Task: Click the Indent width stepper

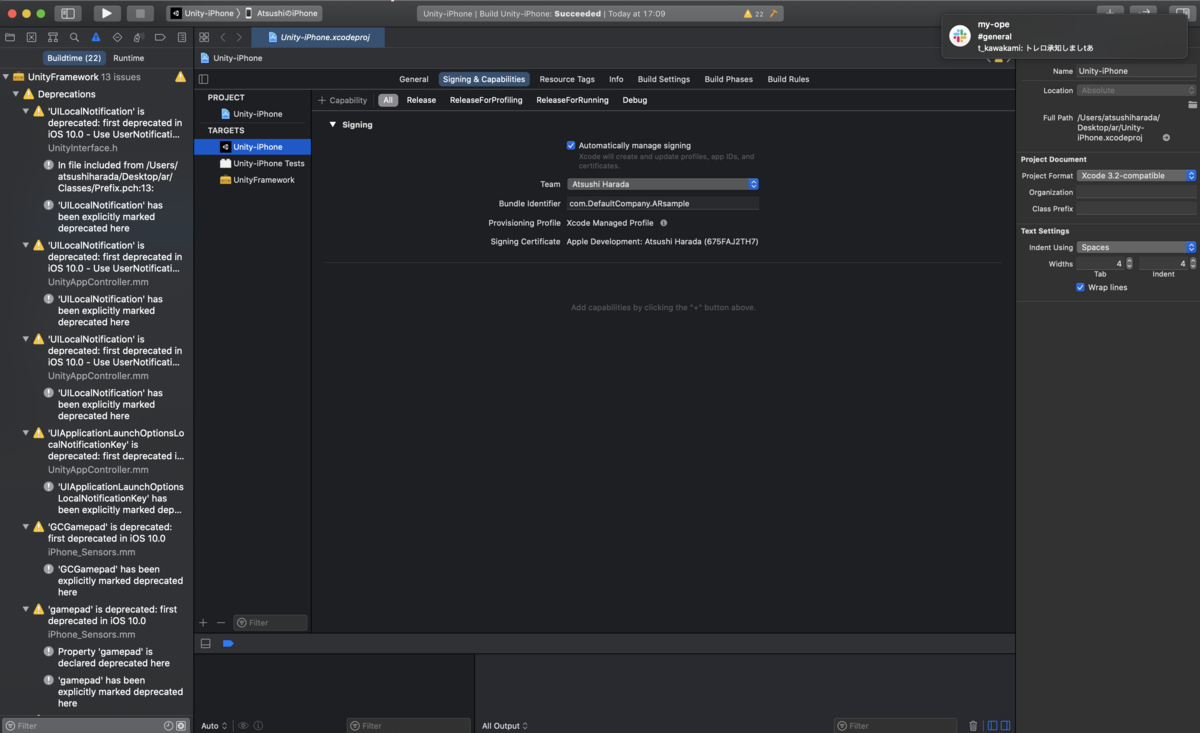Action: 1192,264
